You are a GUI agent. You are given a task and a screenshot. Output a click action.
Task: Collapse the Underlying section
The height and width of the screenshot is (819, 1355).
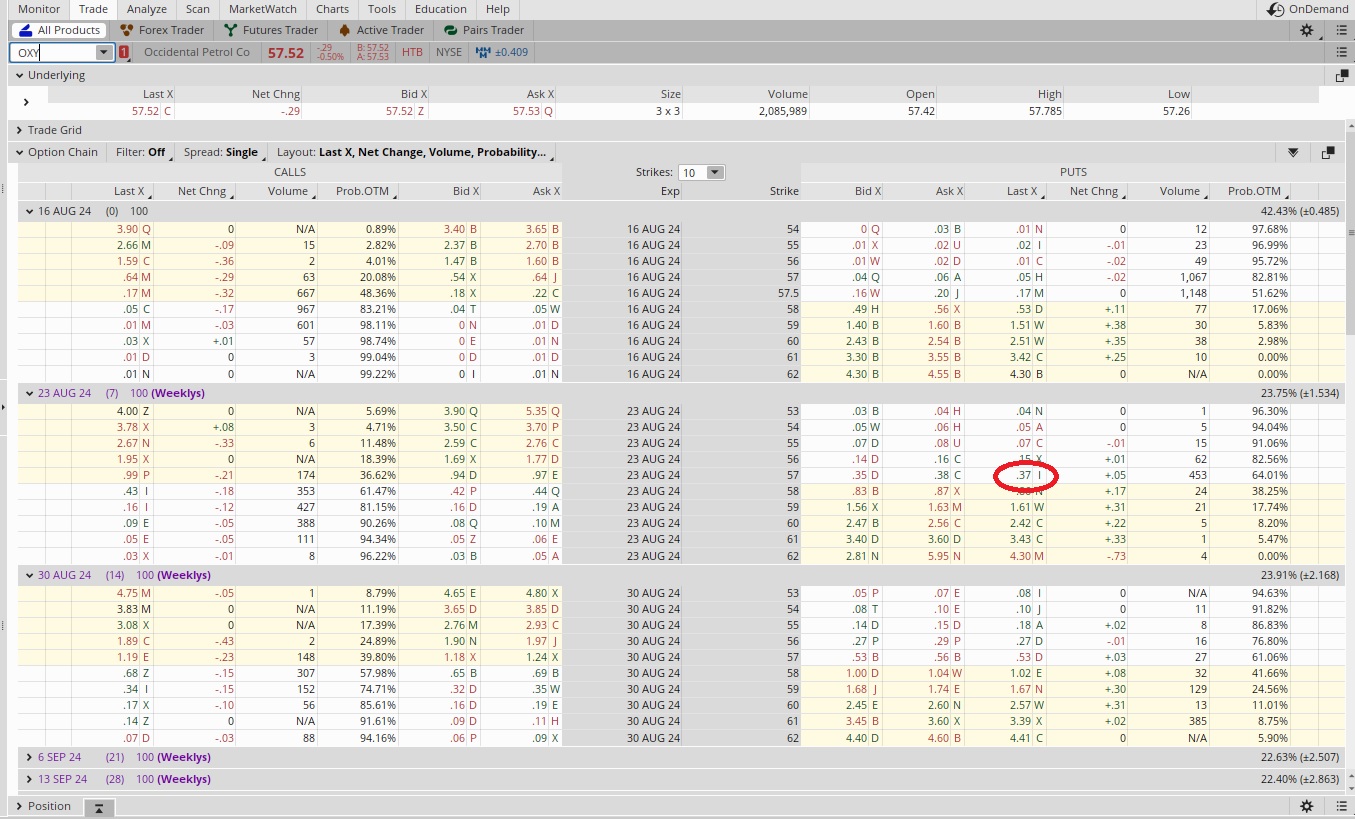[x=19, y=75]
